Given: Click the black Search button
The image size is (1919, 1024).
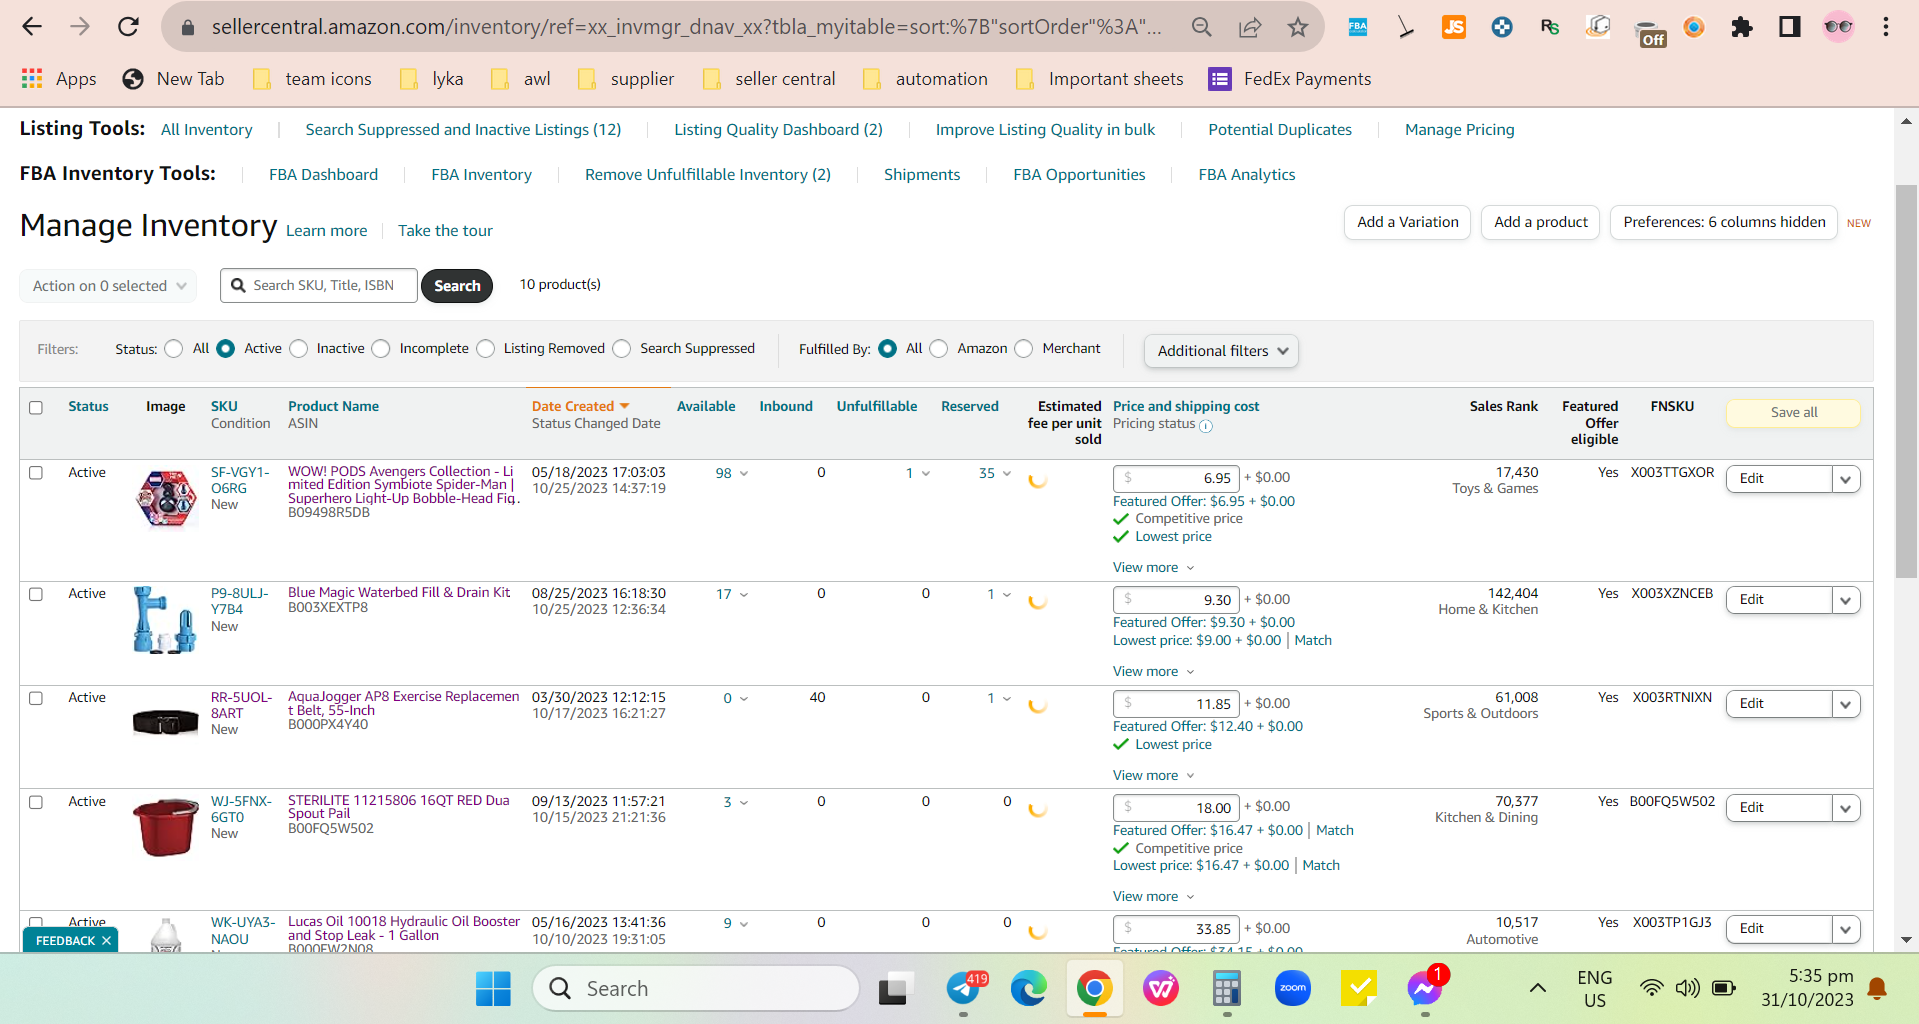Looking at the screenshot, I should point(457,286).
